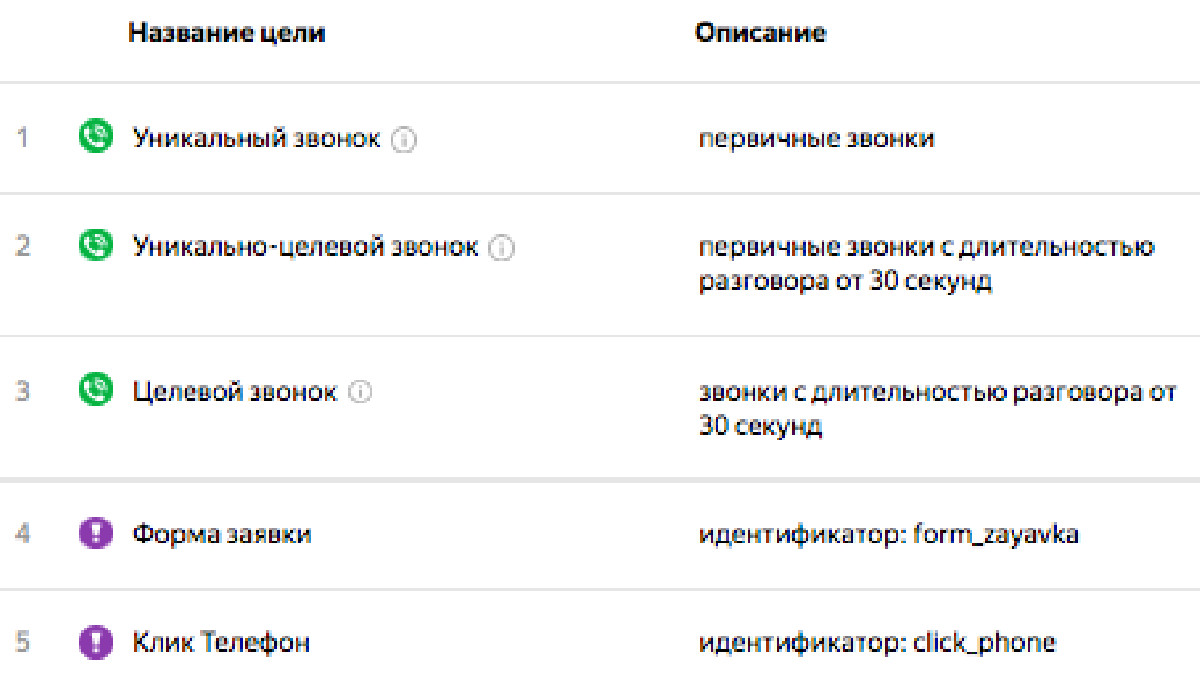Open the Клик Телефон goal
Viewport: 1200px width, 697px height.
pos(220,642)
